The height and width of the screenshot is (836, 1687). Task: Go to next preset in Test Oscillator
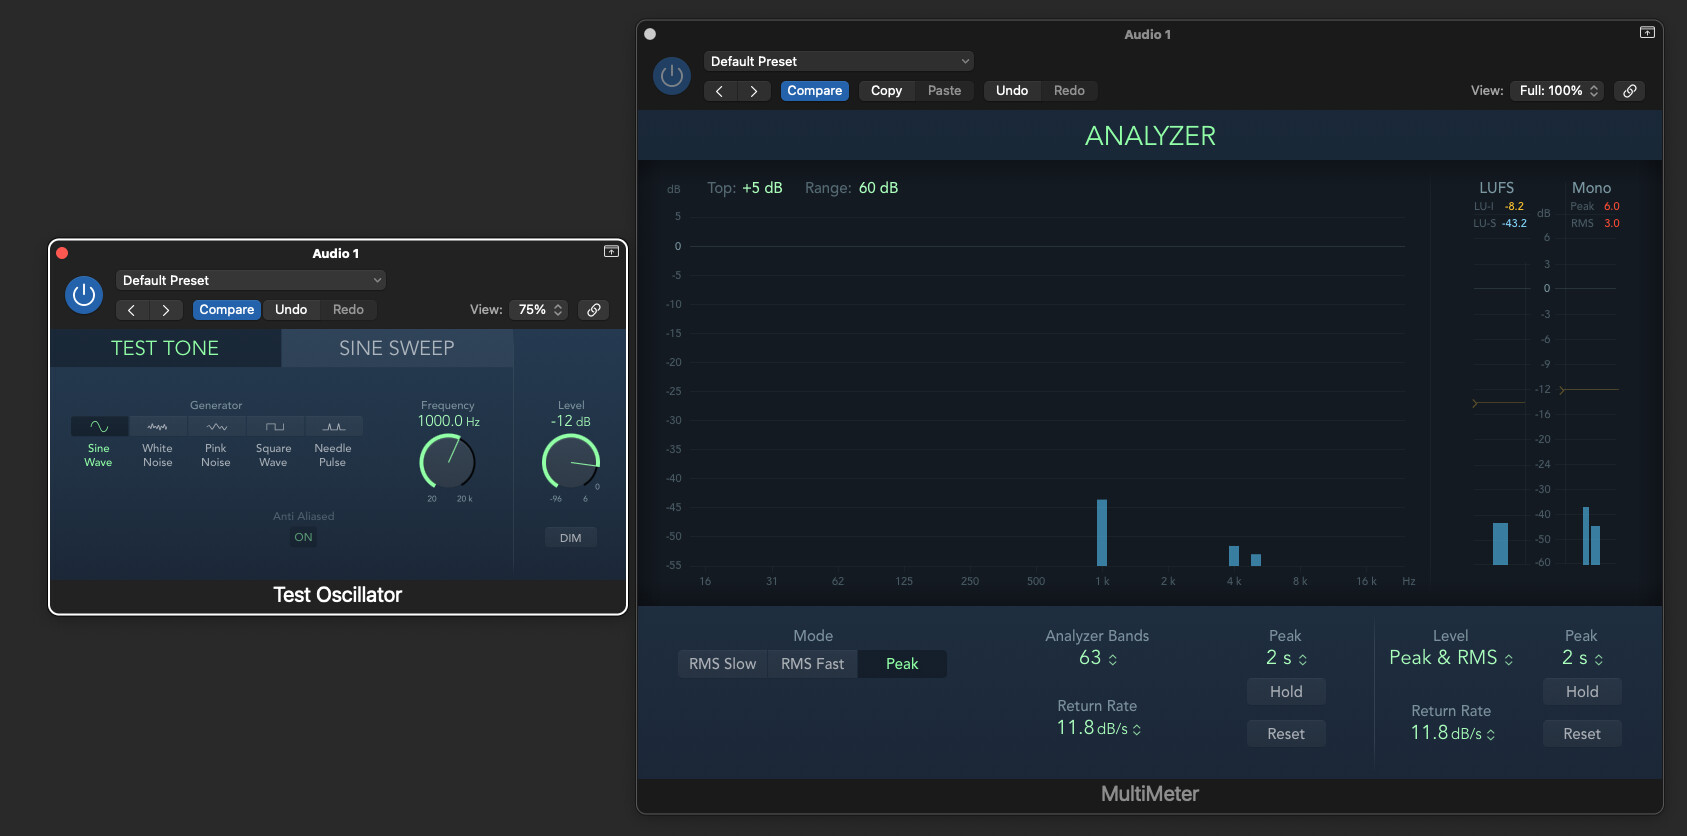tap(166, 310)
